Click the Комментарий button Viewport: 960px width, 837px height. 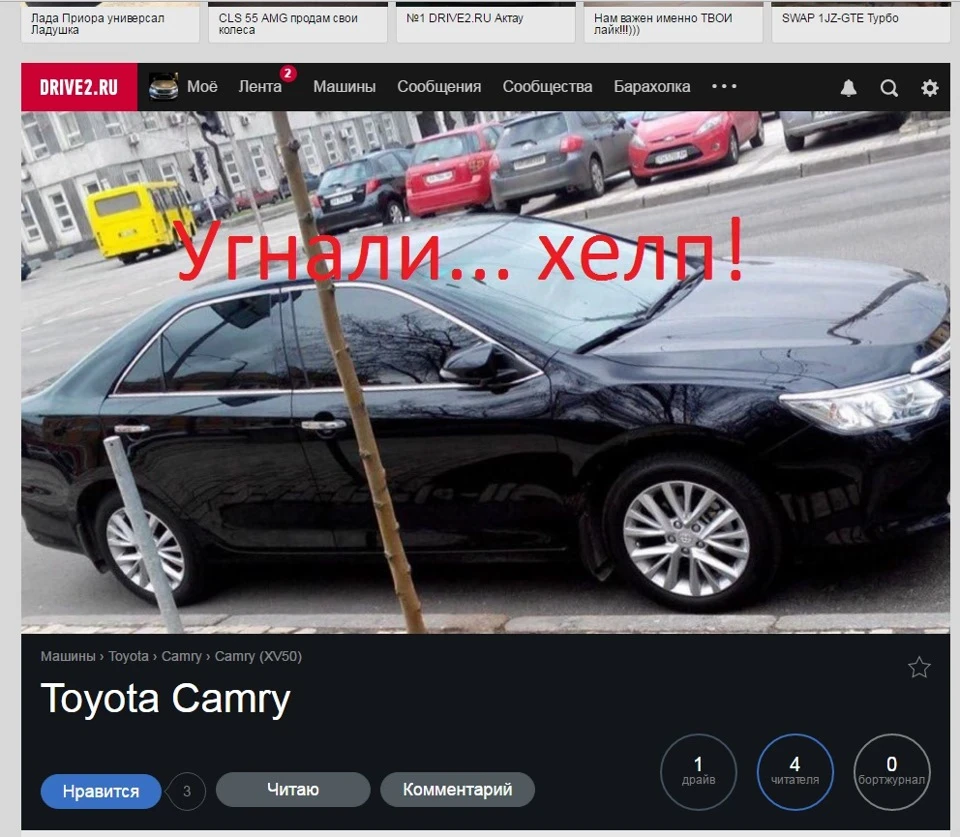coord(457,789)
